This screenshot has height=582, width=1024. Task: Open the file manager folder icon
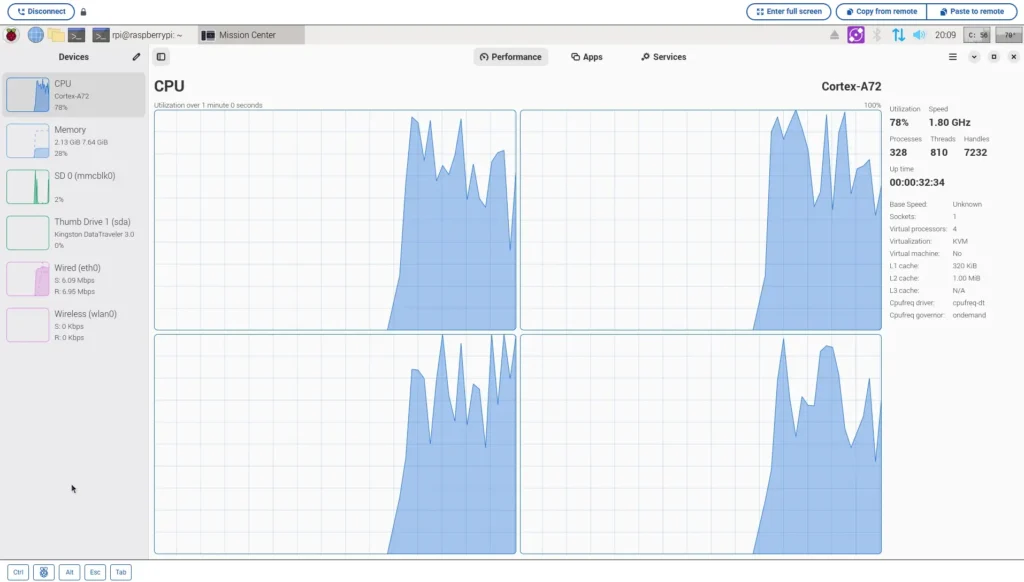[x=56, y=35]
